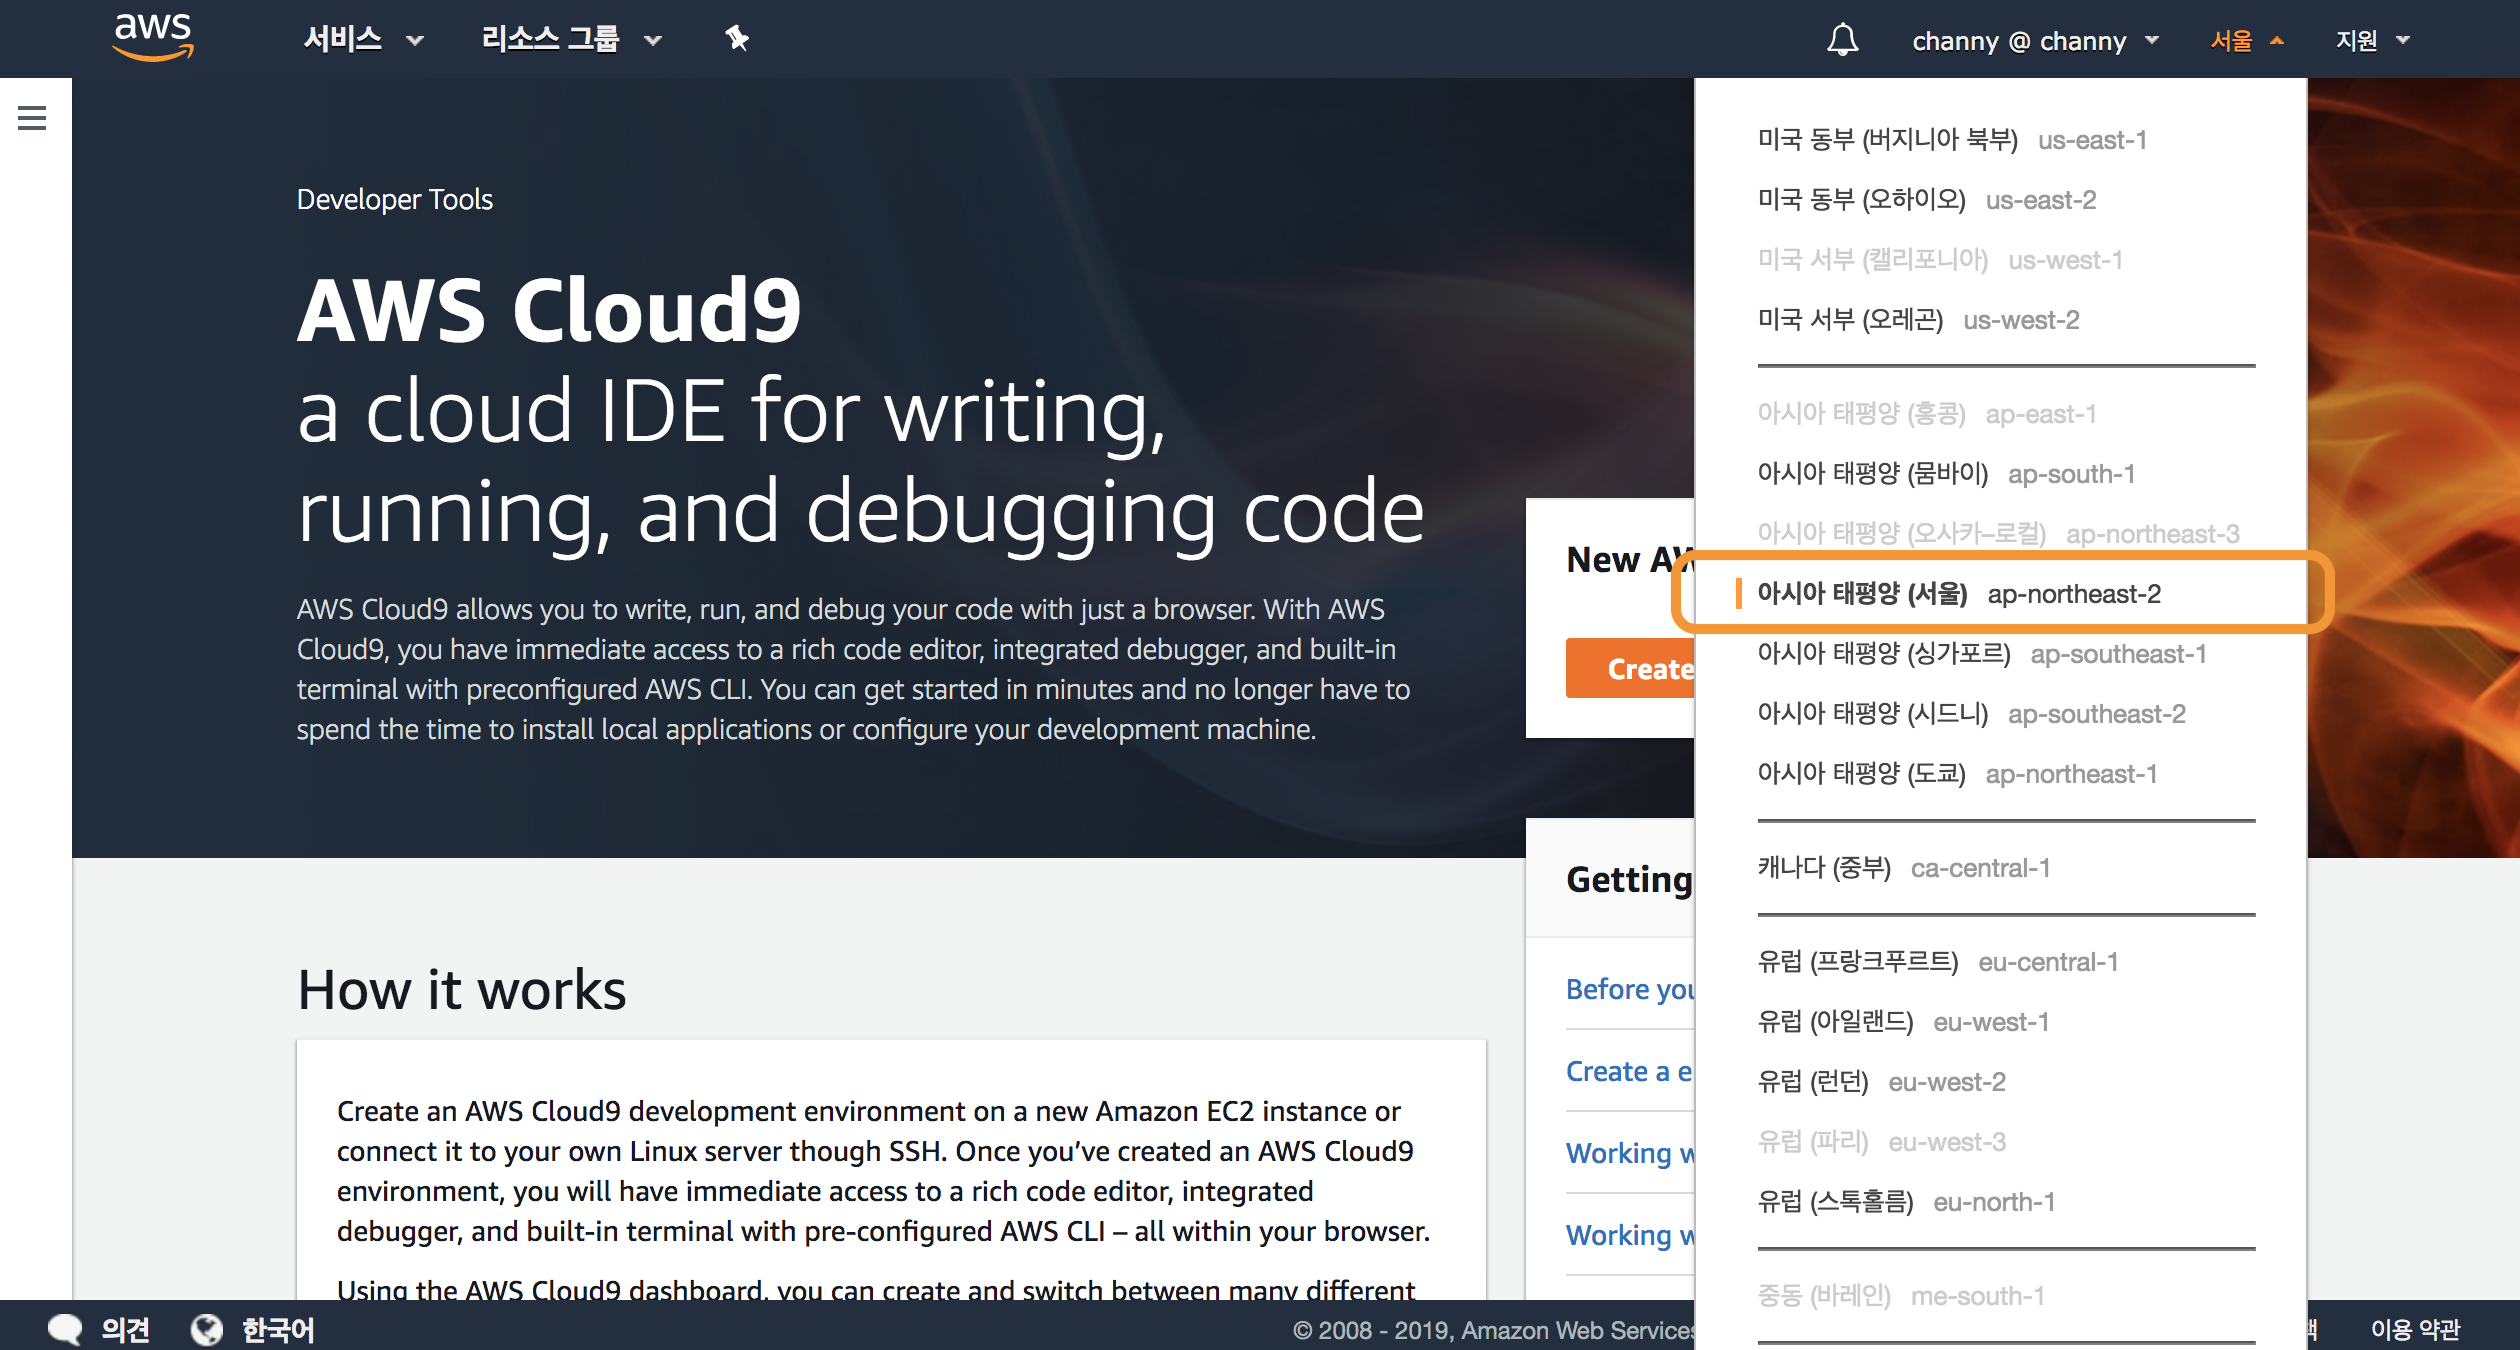Select 프랑크푸르트 eu-central-1 region
Image resolution: width=2520 pixels, height=1350 pixels.
click(x=1937, y=962)
